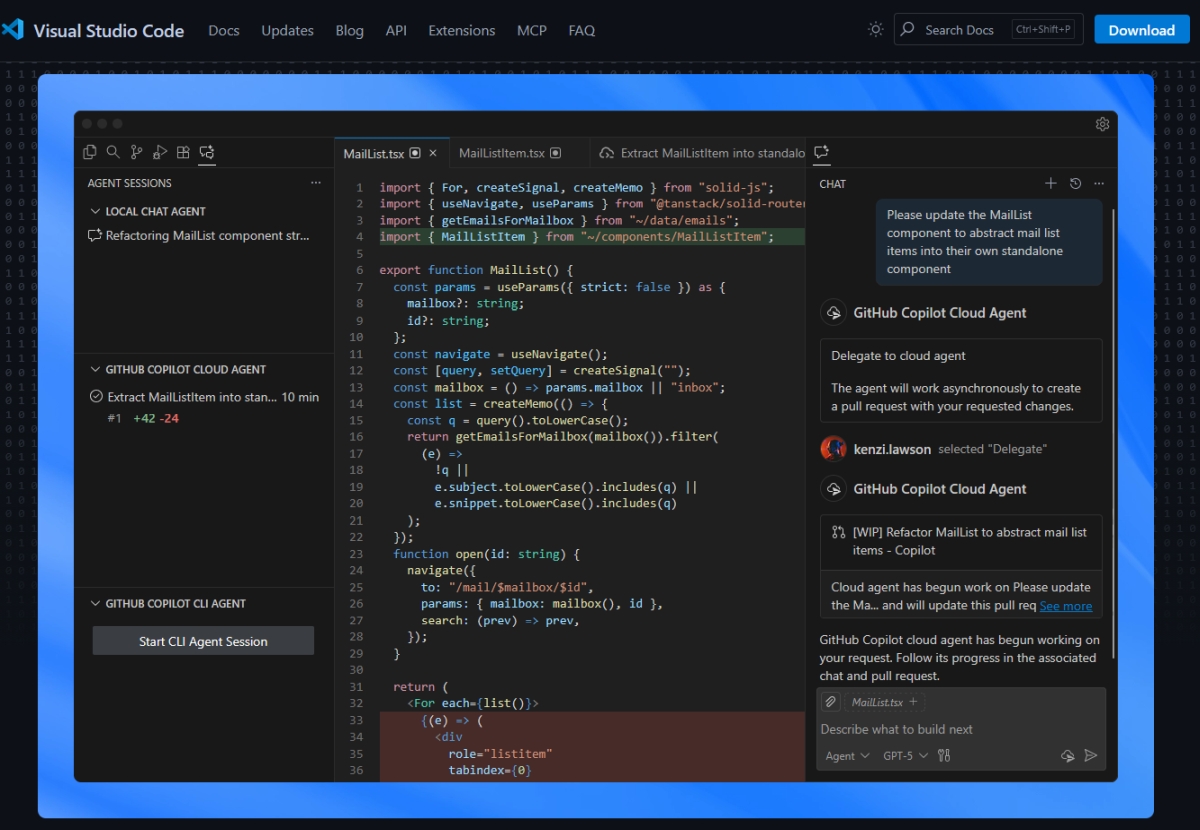Start a new chat with plus icon

(x=1050, y=184)
